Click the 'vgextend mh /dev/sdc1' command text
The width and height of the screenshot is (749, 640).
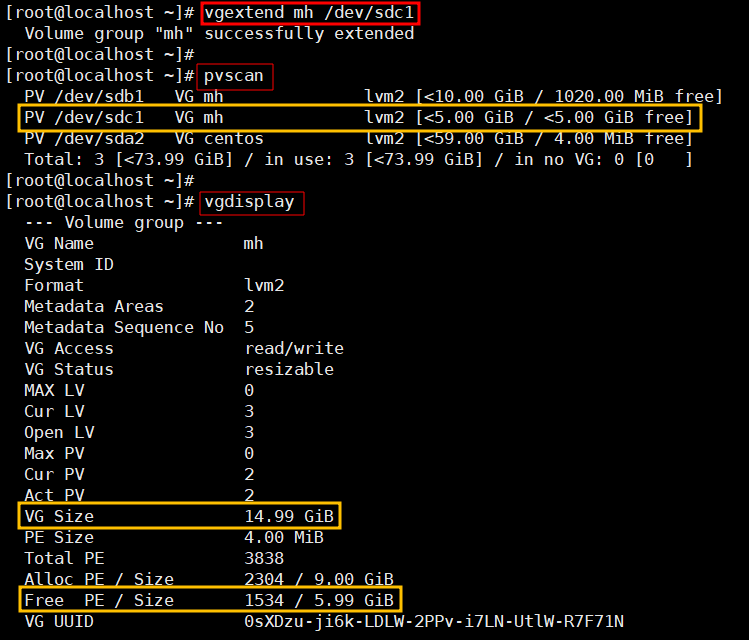click(x=309, y=12)
